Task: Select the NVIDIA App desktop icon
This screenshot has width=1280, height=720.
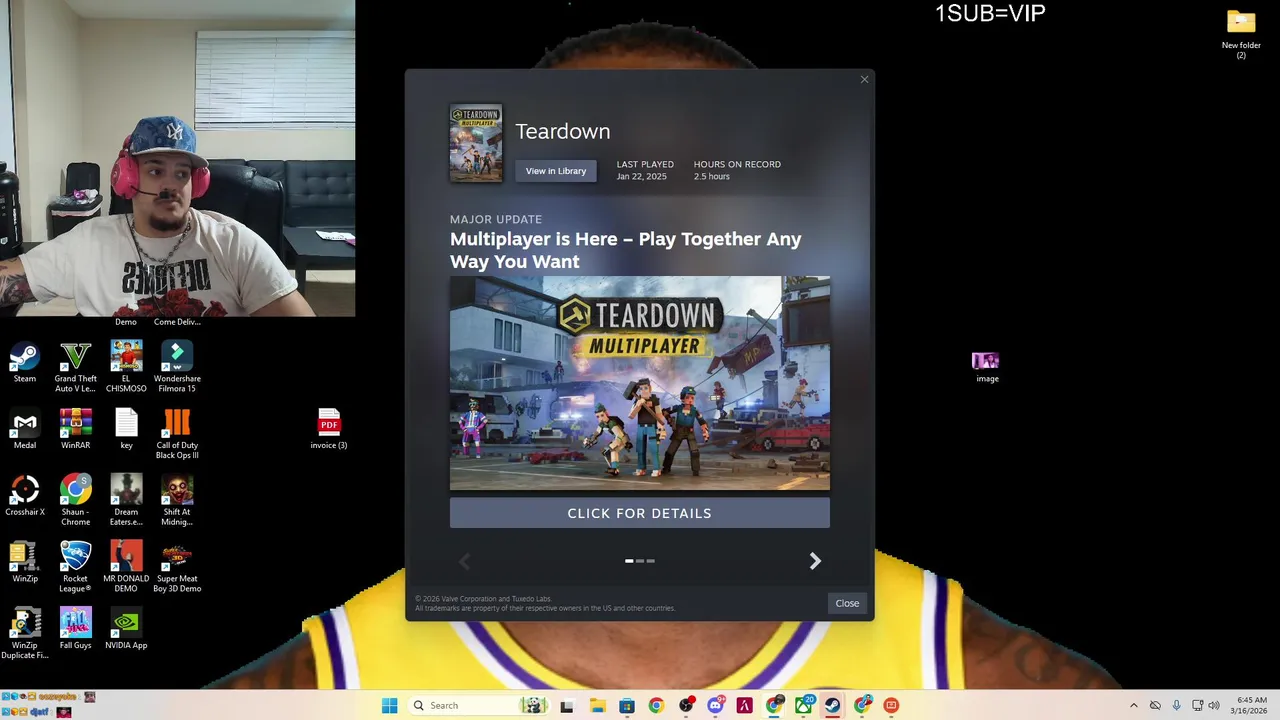Action: click(x=126, y=629)
